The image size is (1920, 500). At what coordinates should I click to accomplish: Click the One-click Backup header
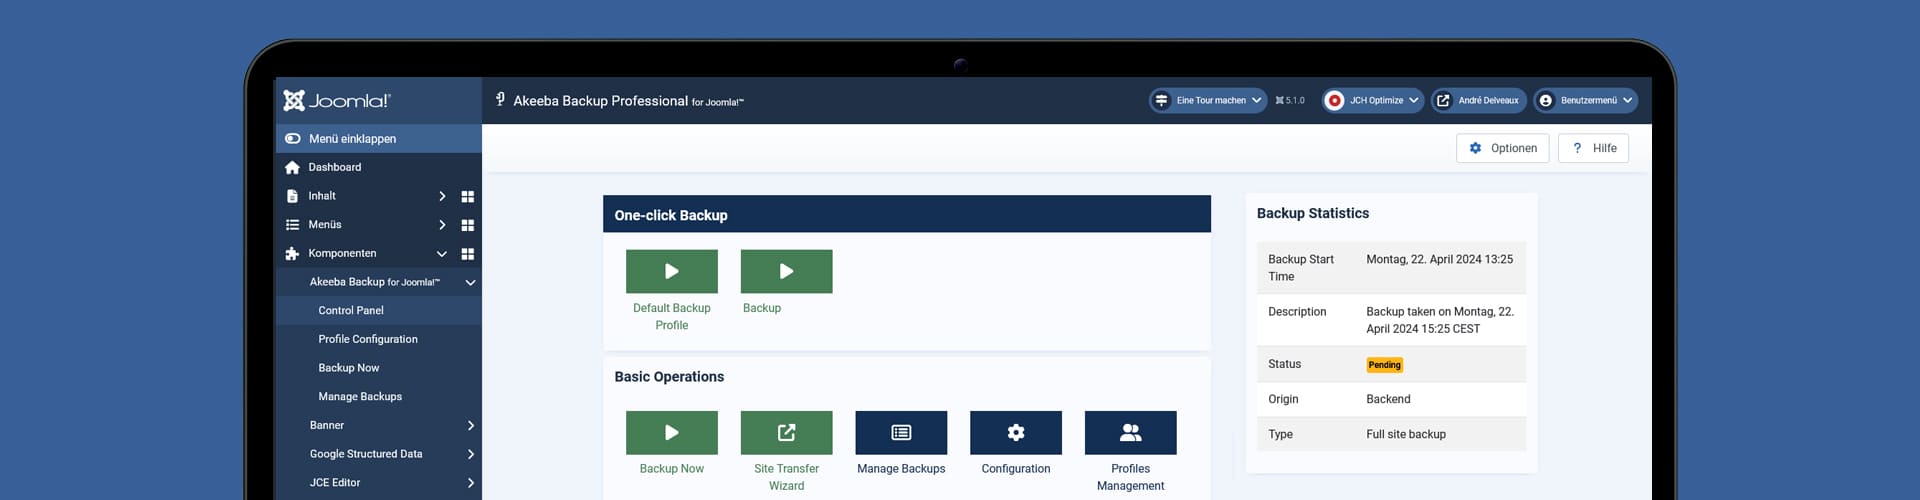(x=907, y=214)
